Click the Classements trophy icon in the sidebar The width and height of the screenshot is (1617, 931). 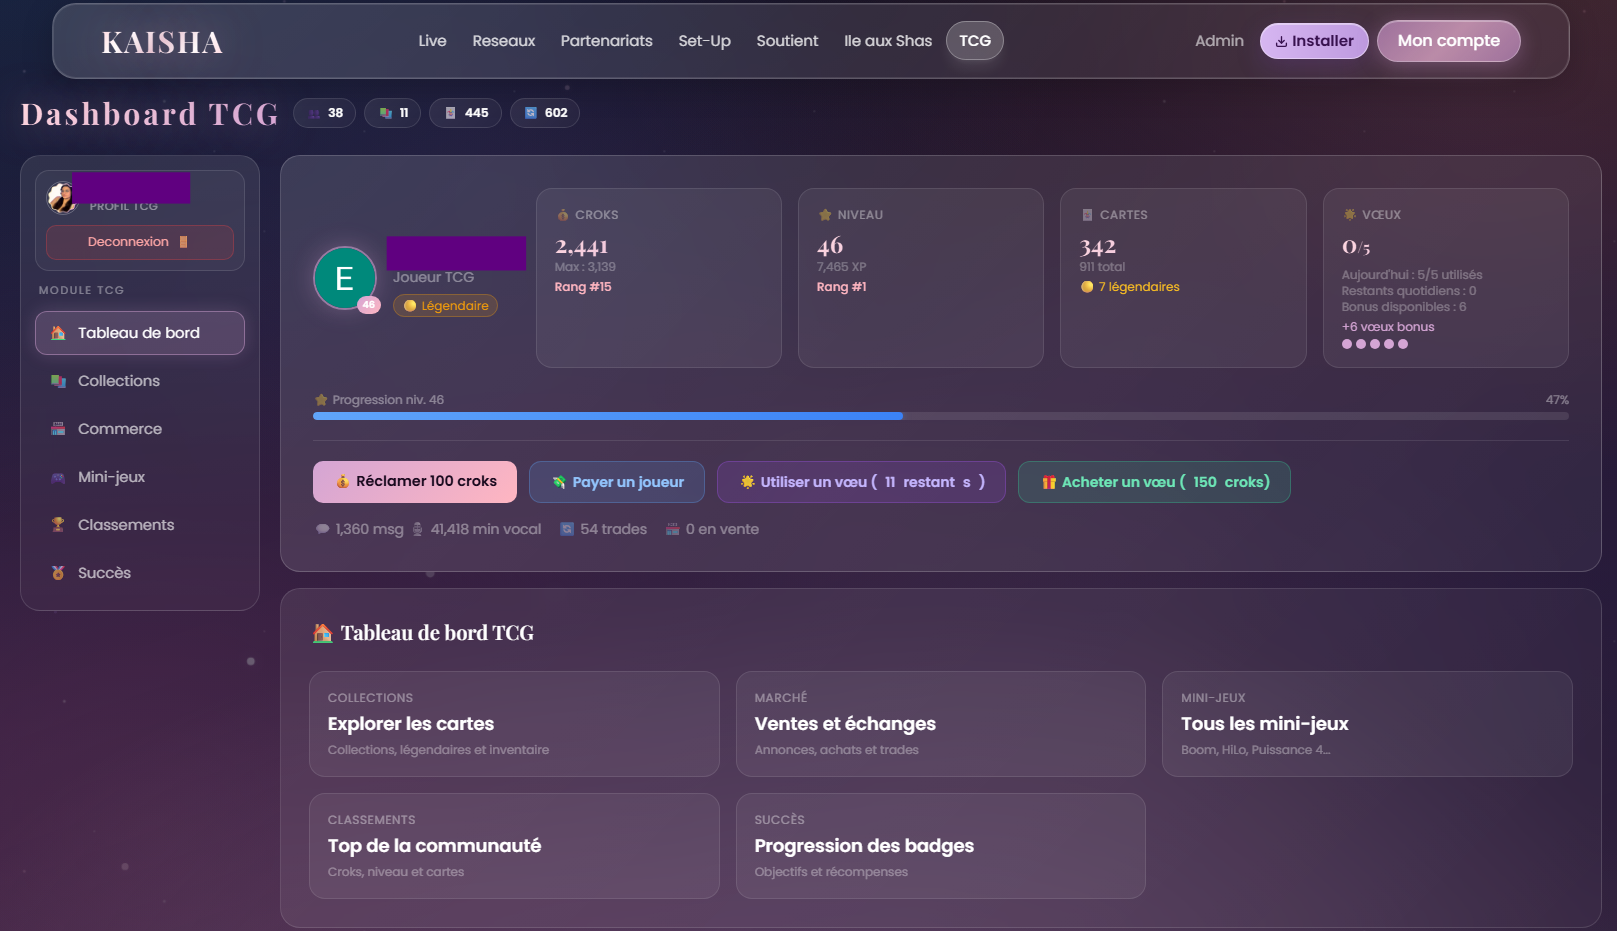(x=58, y=525)
